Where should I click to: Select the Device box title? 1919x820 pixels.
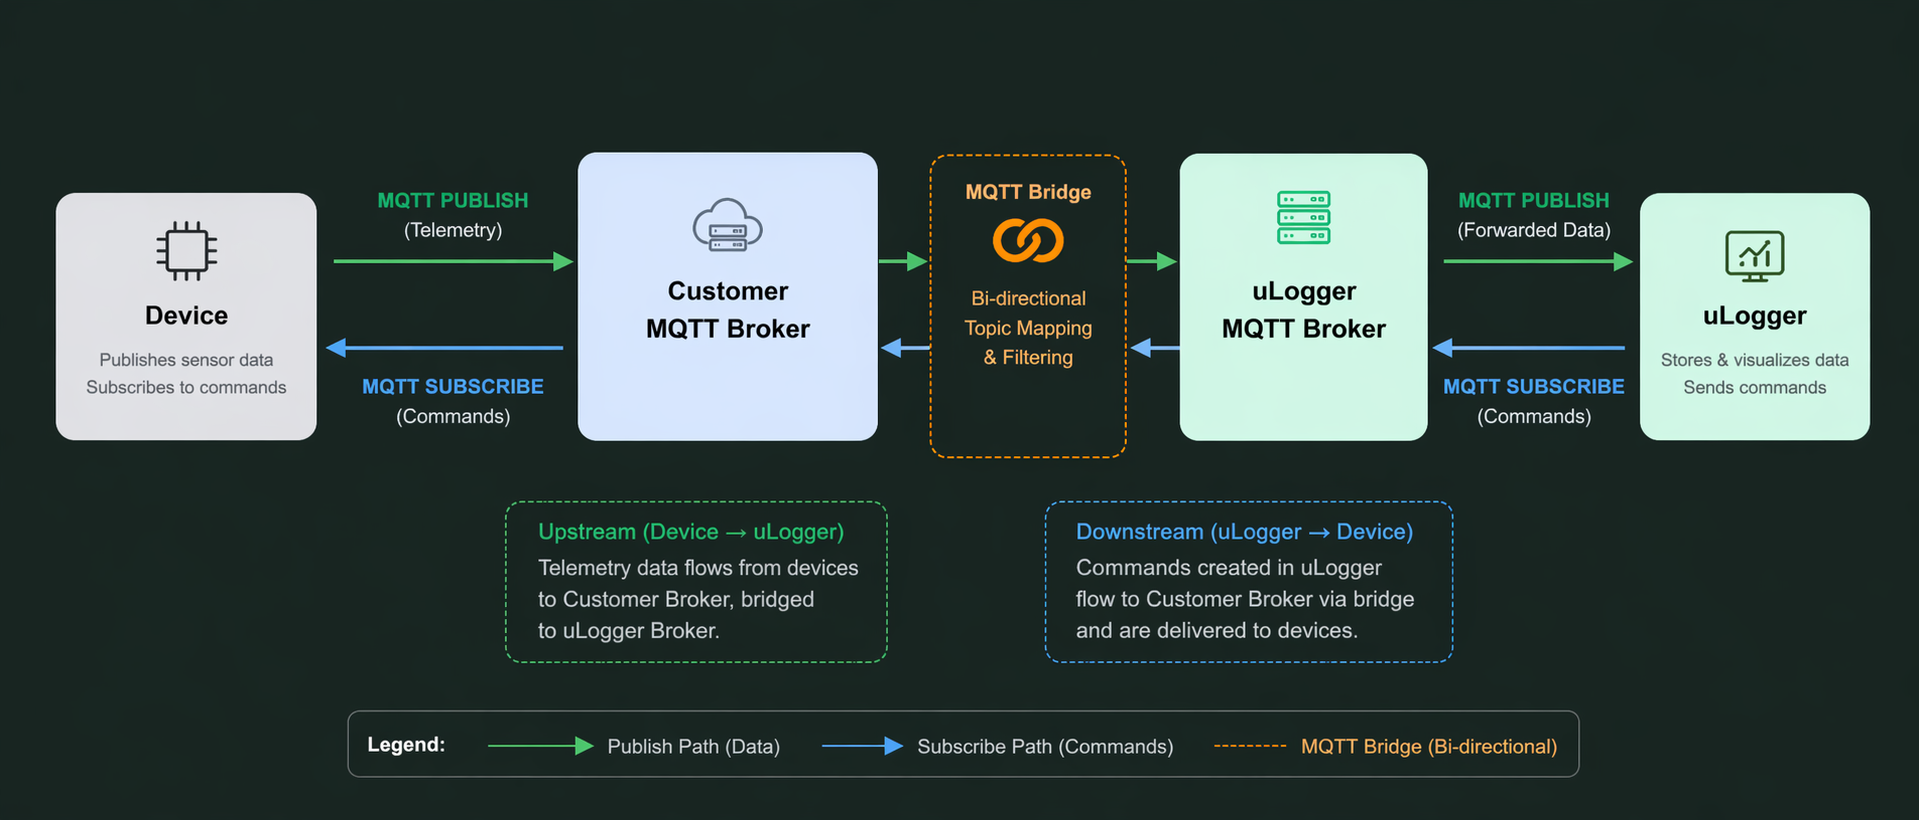(186, 315)
